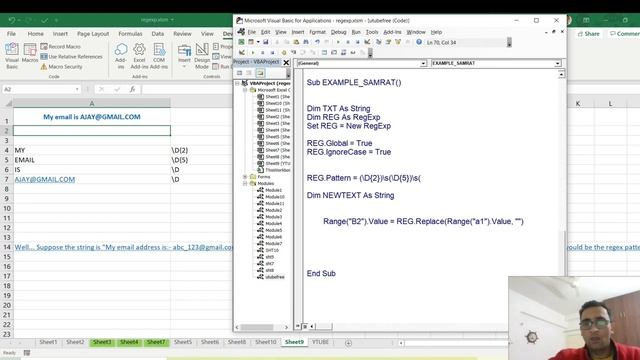Open the Format menu in VBA editor
Image resolution: width=640 pixels, height=360 pixels.
point(317,32)
